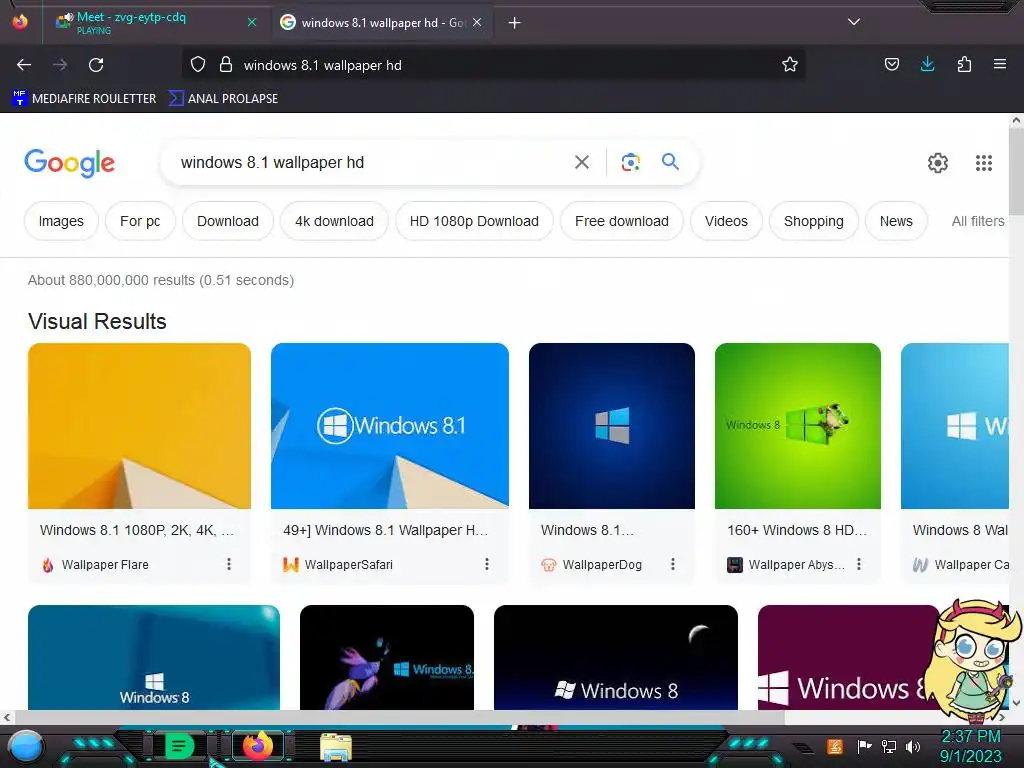Image resolution: width=1024 pixels, height=768 pixels.
Task: Click the Firefox taskbar icon
Action: tap(257, 746)
